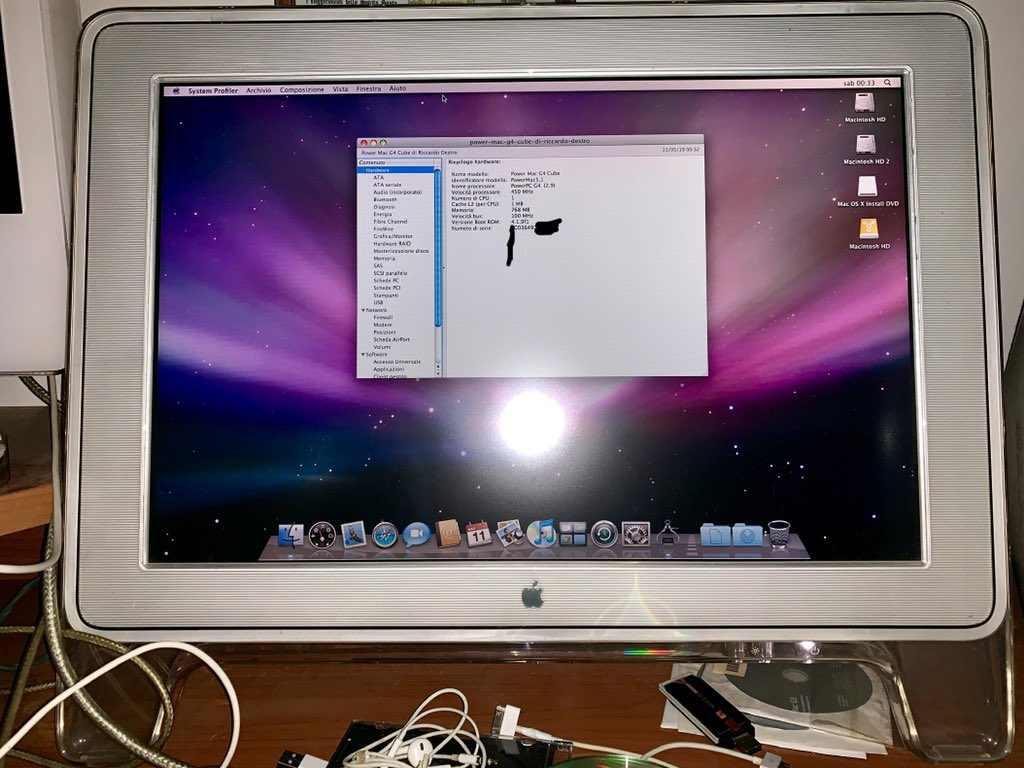Select Posizioni under Network

click(385, 332)
